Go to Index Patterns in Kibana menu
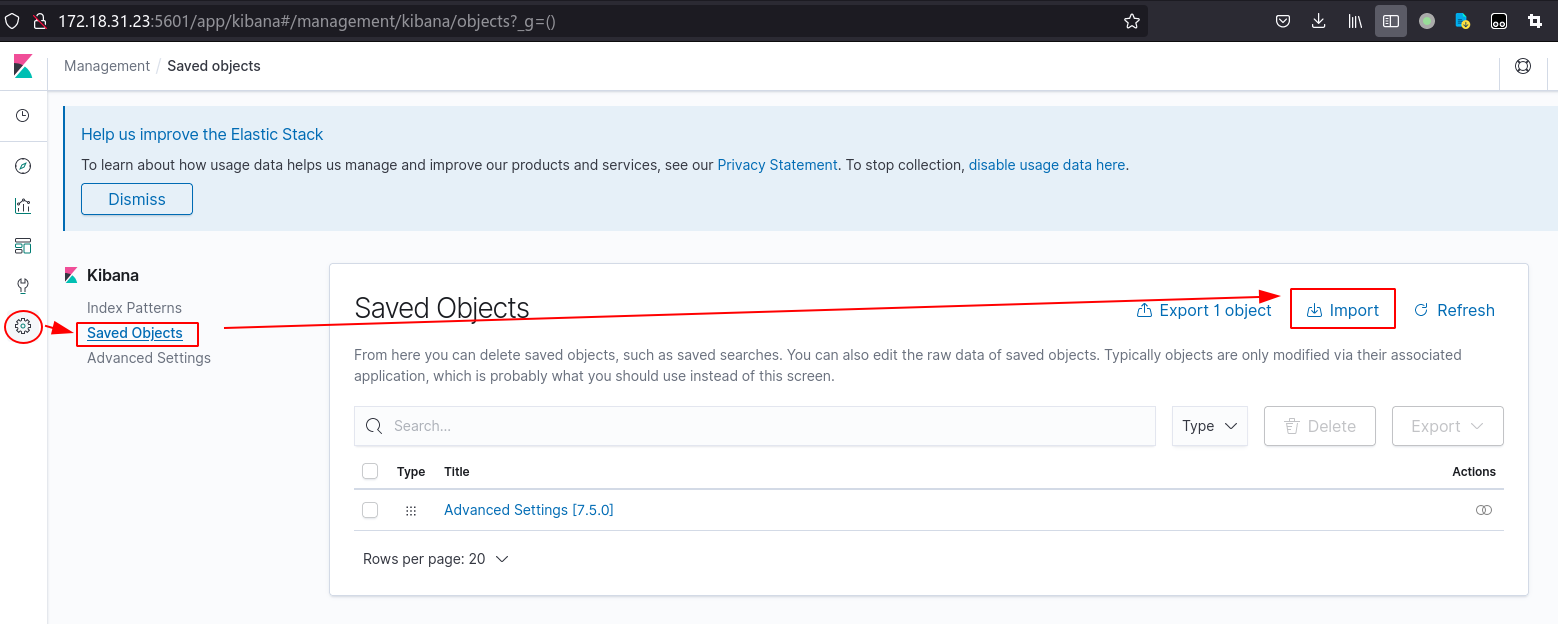 (x=134, y=308)
